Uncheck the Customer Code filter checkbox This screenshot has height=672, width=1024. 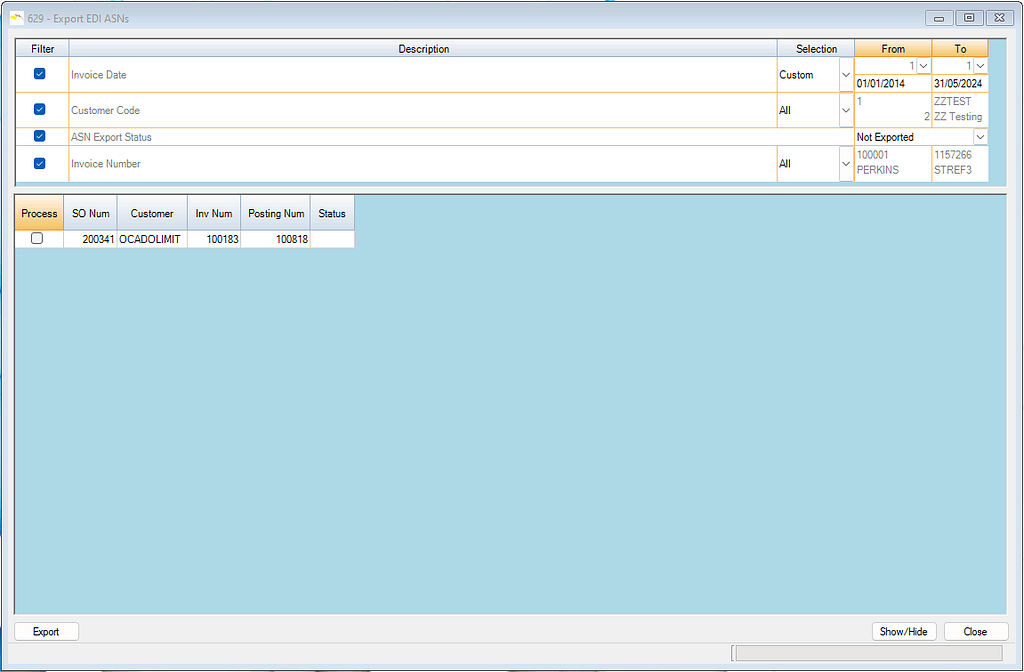pyautogui.click(x=40, y=110)
